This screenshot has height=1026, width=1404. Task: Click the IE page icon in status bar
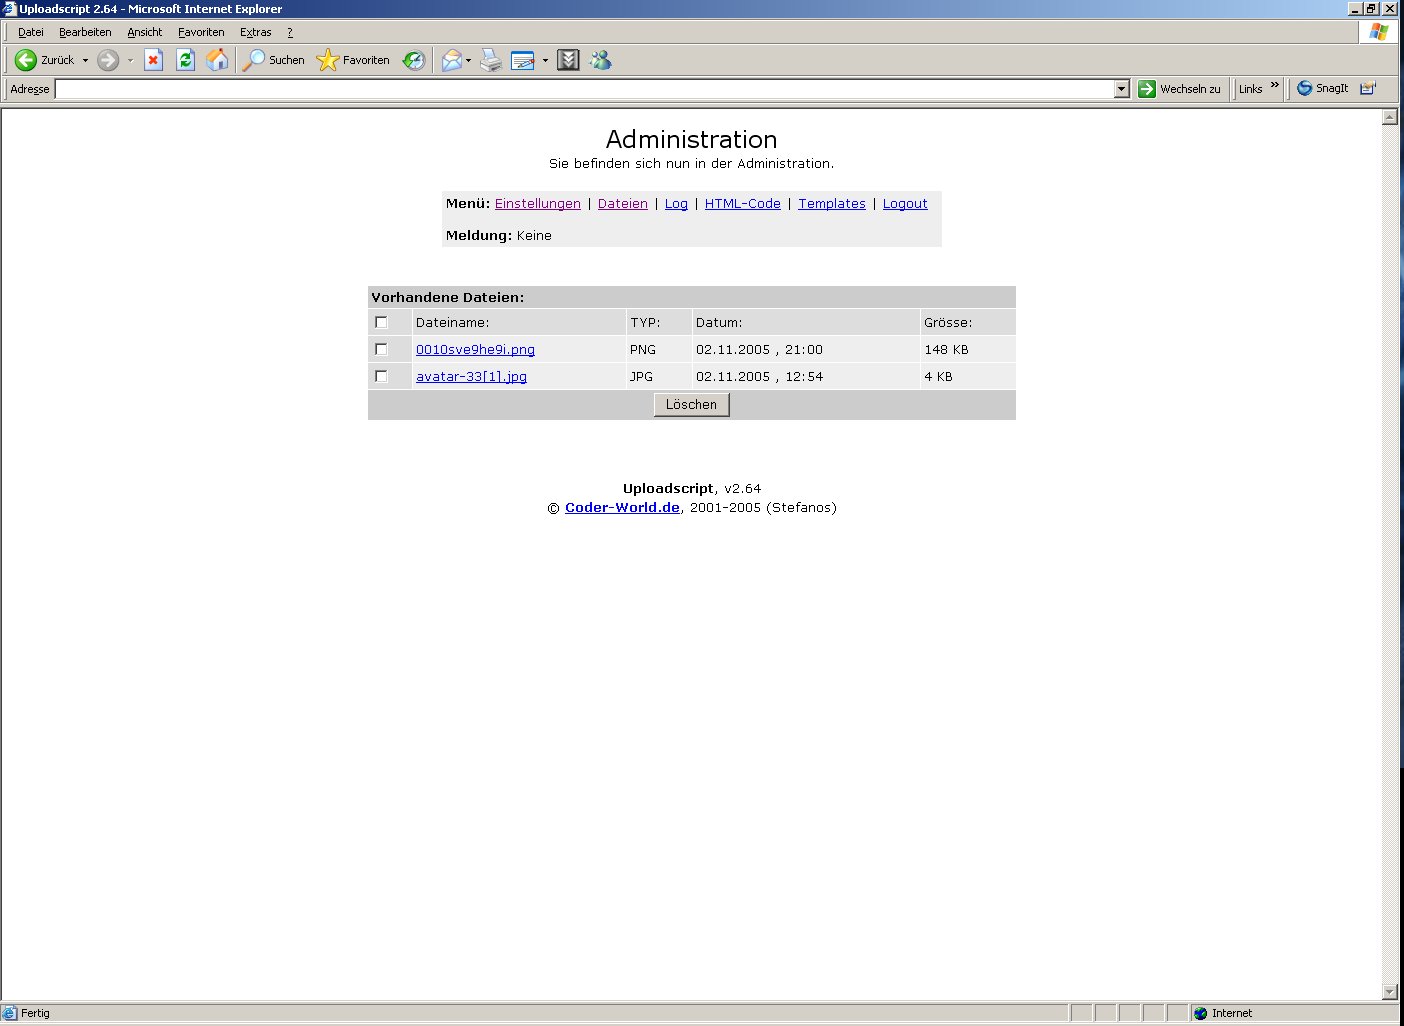tap(10, 1013)
